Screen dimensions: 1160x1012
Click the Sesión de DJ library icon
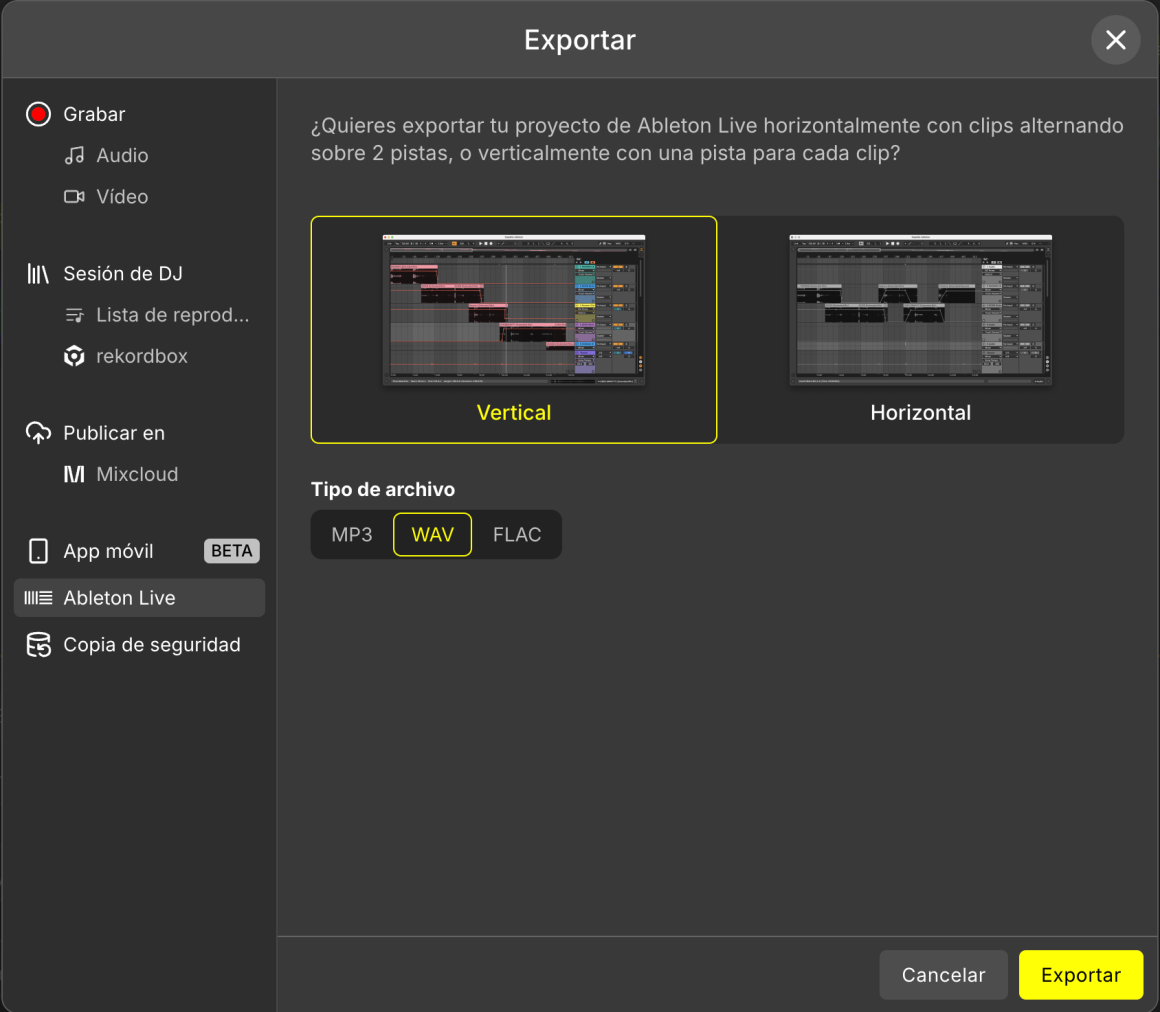(x=38, y=274)
